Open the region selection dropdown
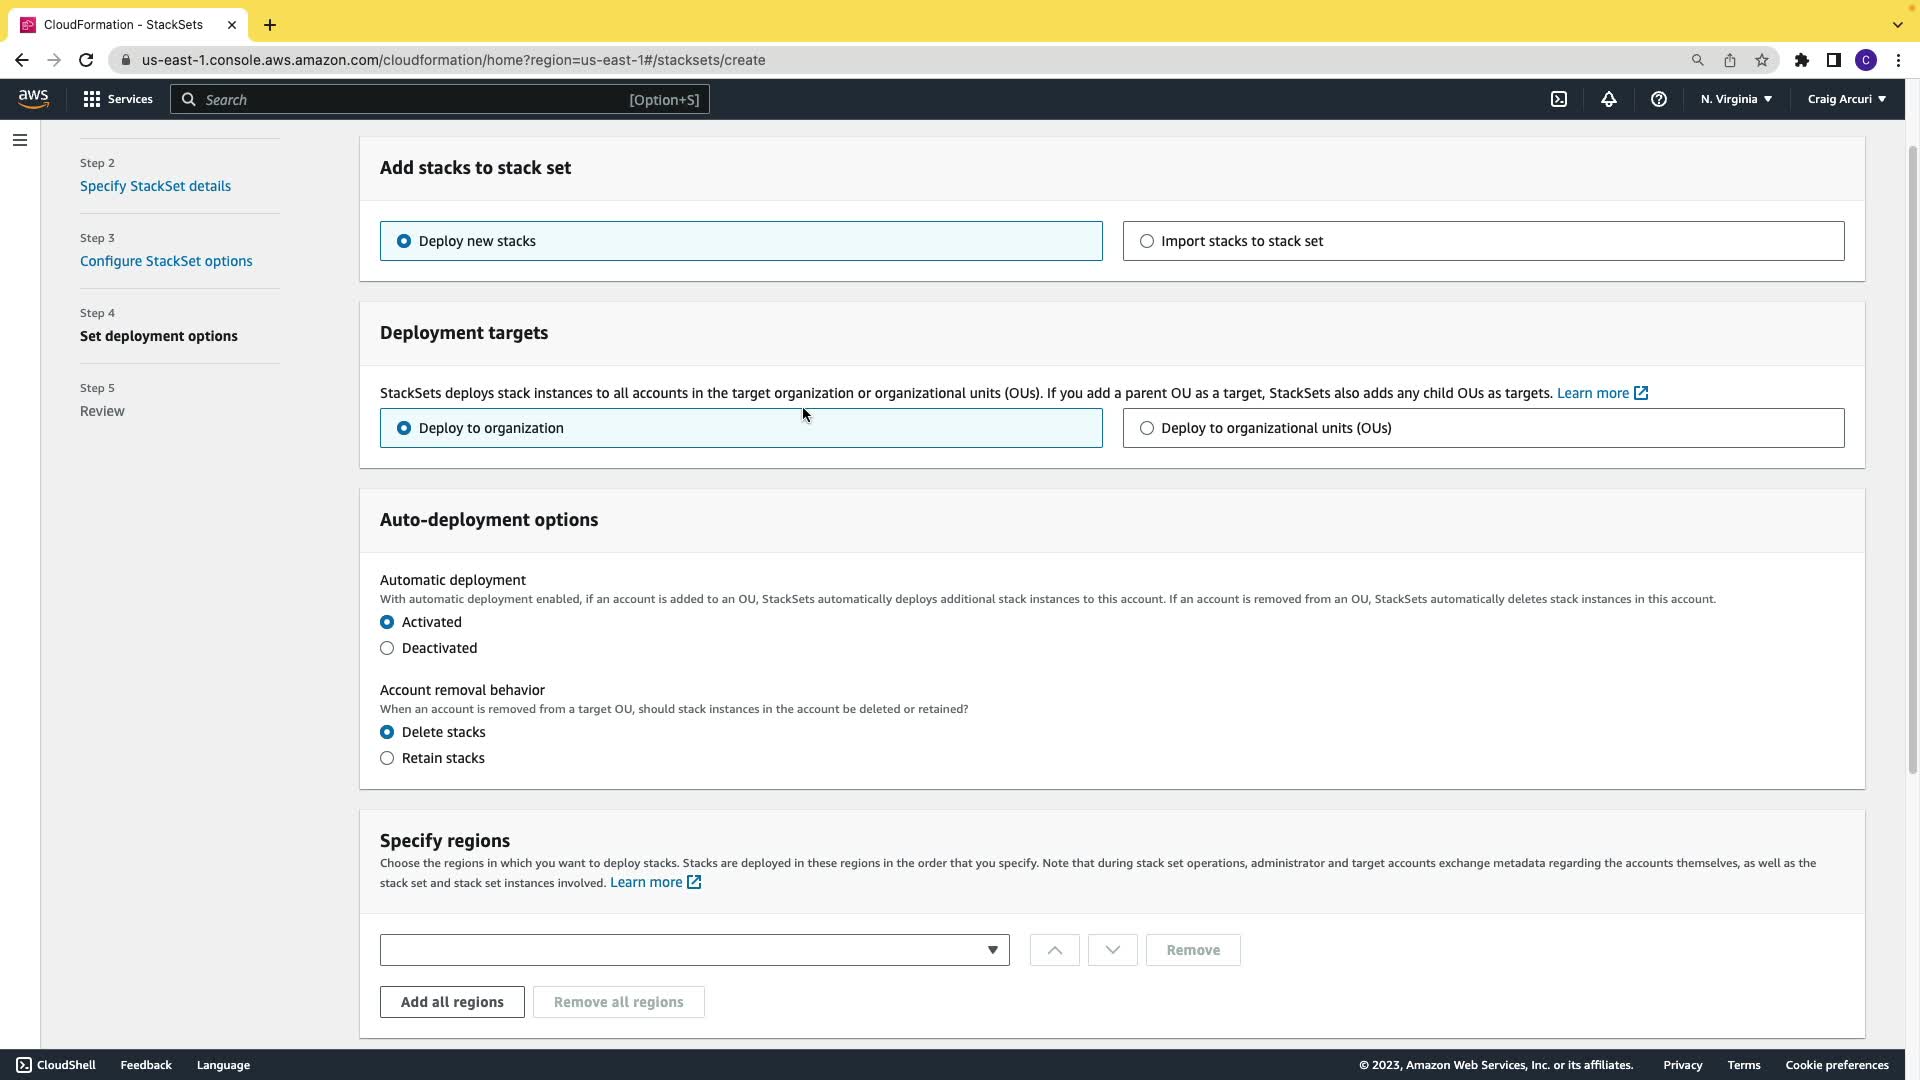The width and height of the screenshot is (1920, 1080). tap(694, 950)
